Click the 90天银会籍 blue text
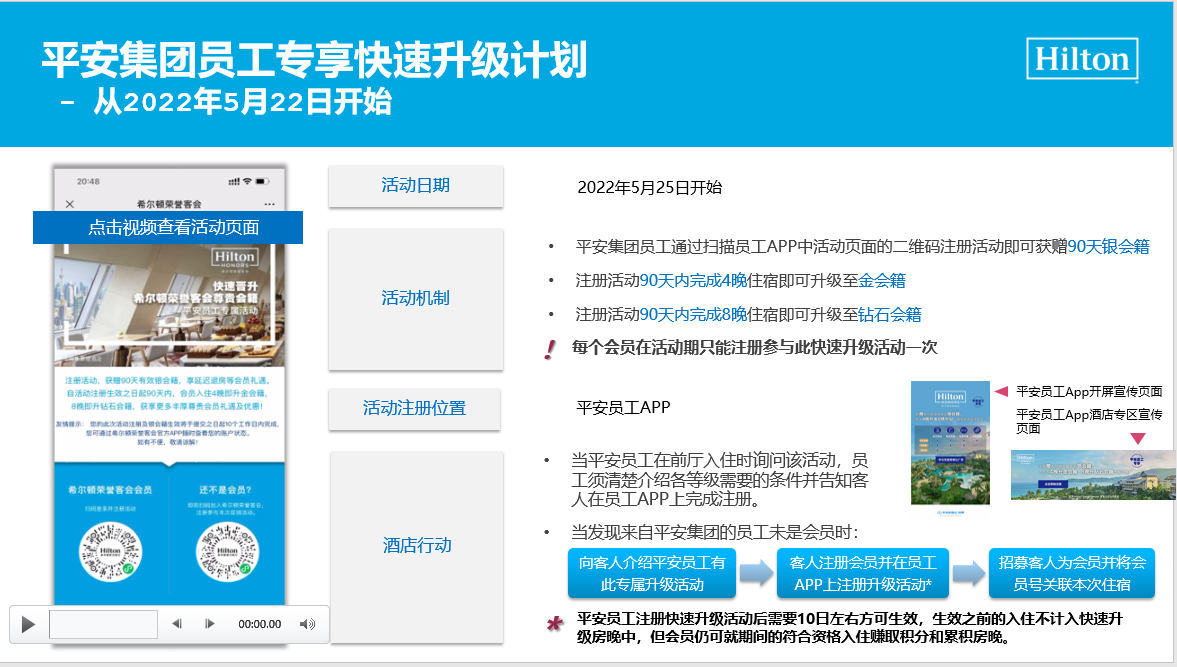Image resolution: width=1177 pixels, height=667 pixels. click(1108, 247)
